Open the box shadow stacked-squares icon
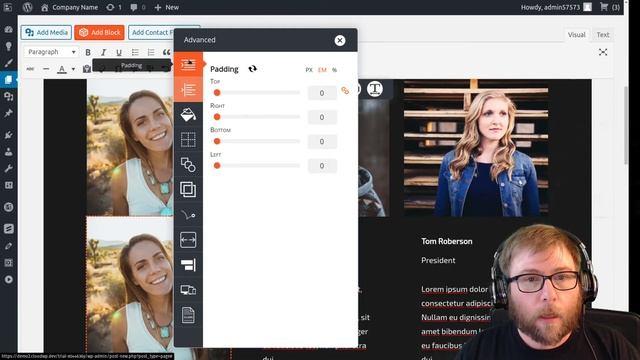640x360 pixels. click(x=188, y=189)
